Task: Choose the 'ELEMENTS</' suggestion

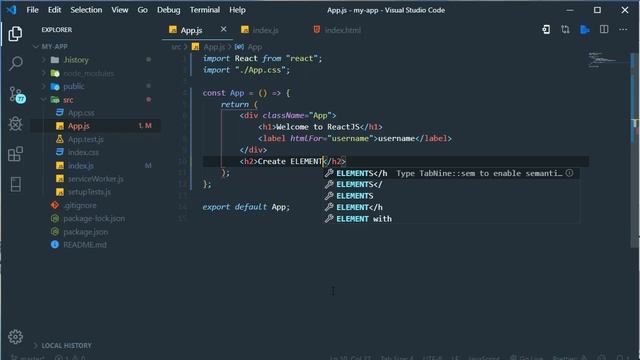Action: 451,184
